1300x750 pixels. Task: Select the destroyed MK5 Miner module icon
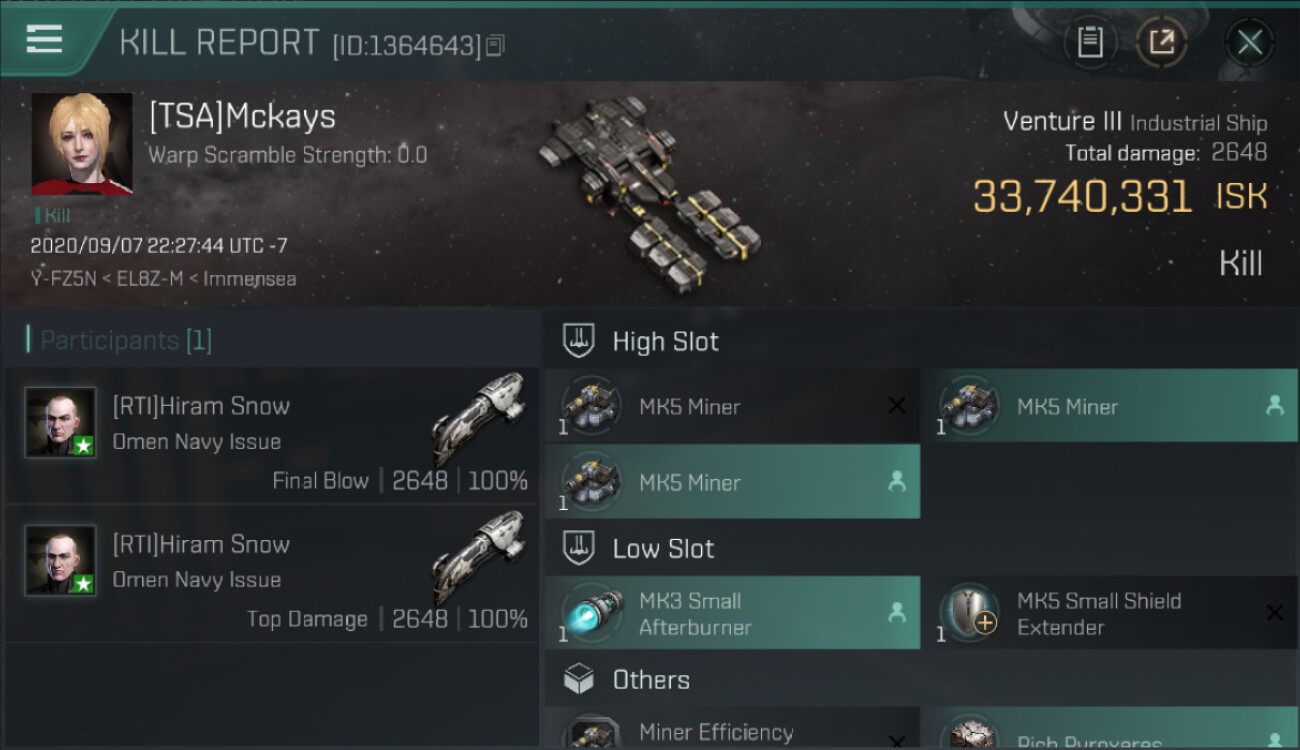(x=591, y=406)
